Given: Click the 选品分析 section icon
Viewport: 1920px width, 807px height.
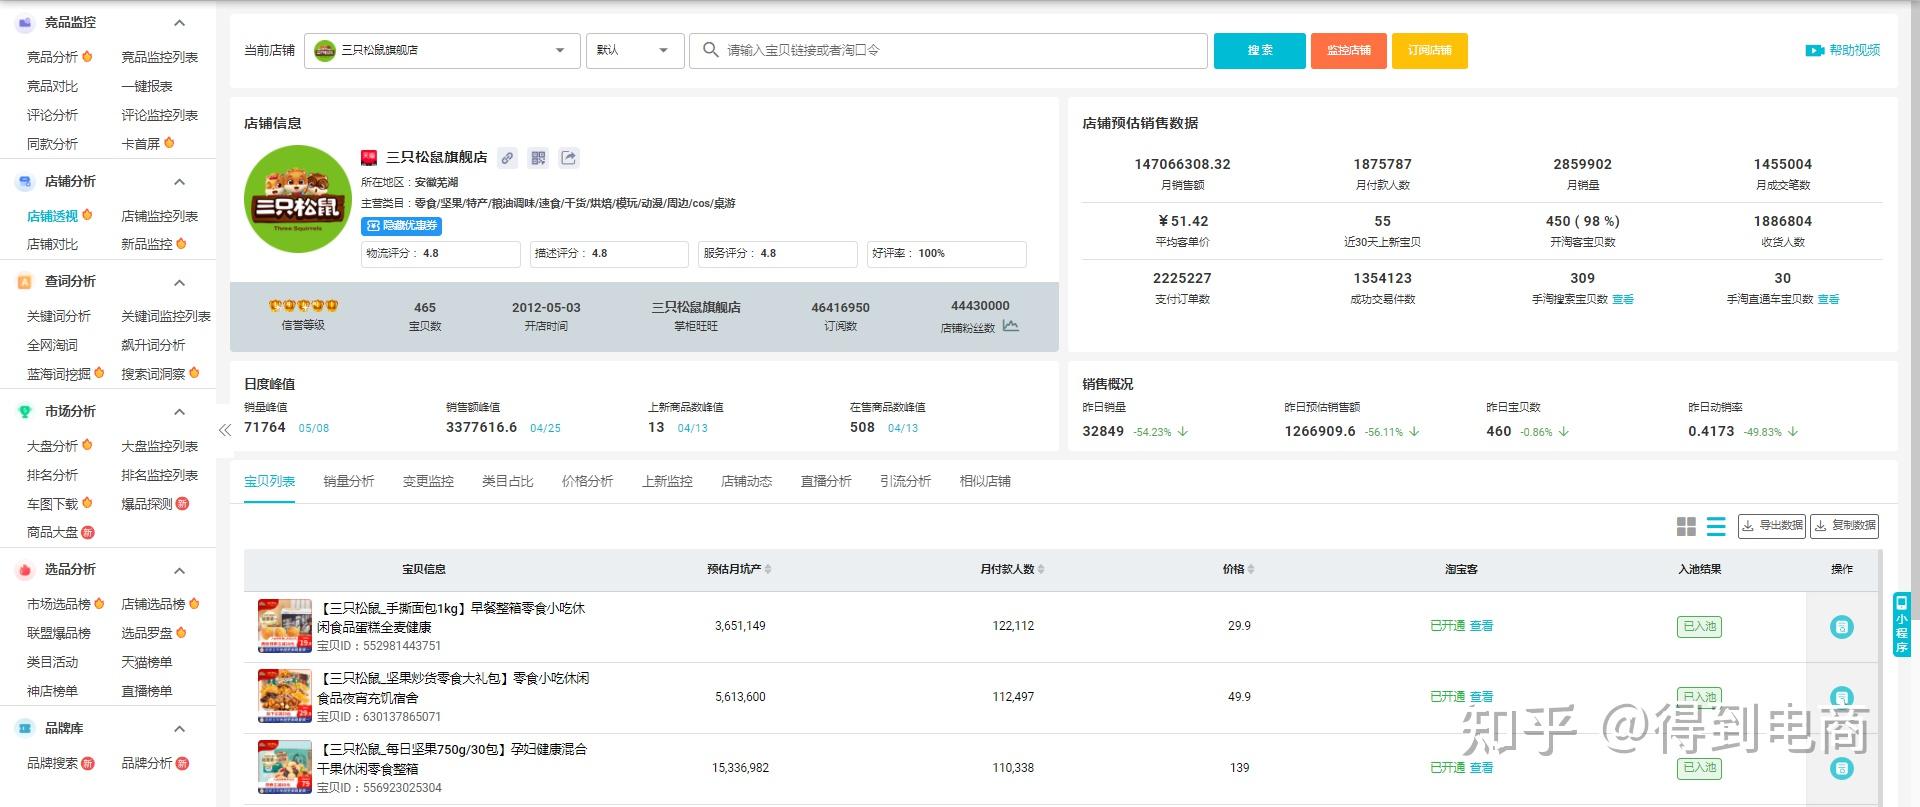Looking at the screenshot, I should pos(25,570).
